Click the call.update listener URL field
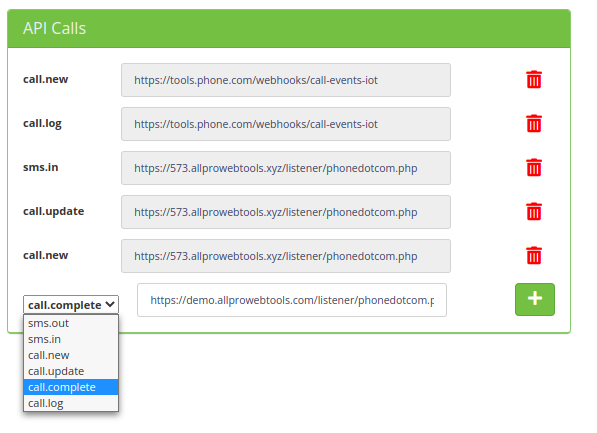This screenshot has height=433, width=597. tap(286, 212)
